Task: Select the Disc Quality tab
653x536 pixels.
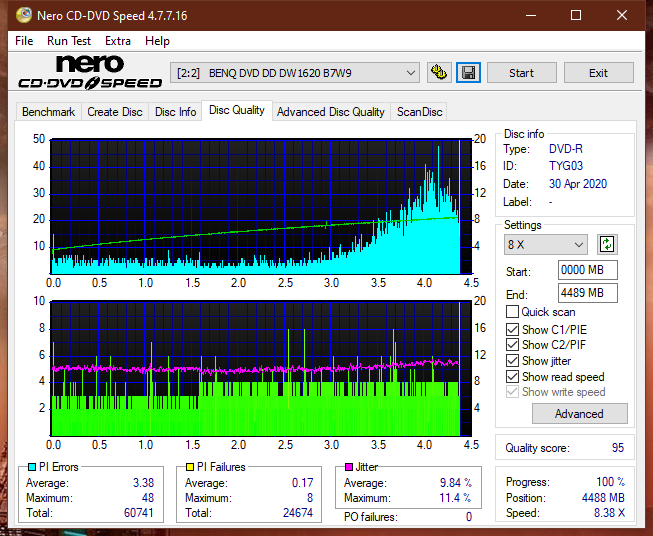Action: (x=237, y=110)
